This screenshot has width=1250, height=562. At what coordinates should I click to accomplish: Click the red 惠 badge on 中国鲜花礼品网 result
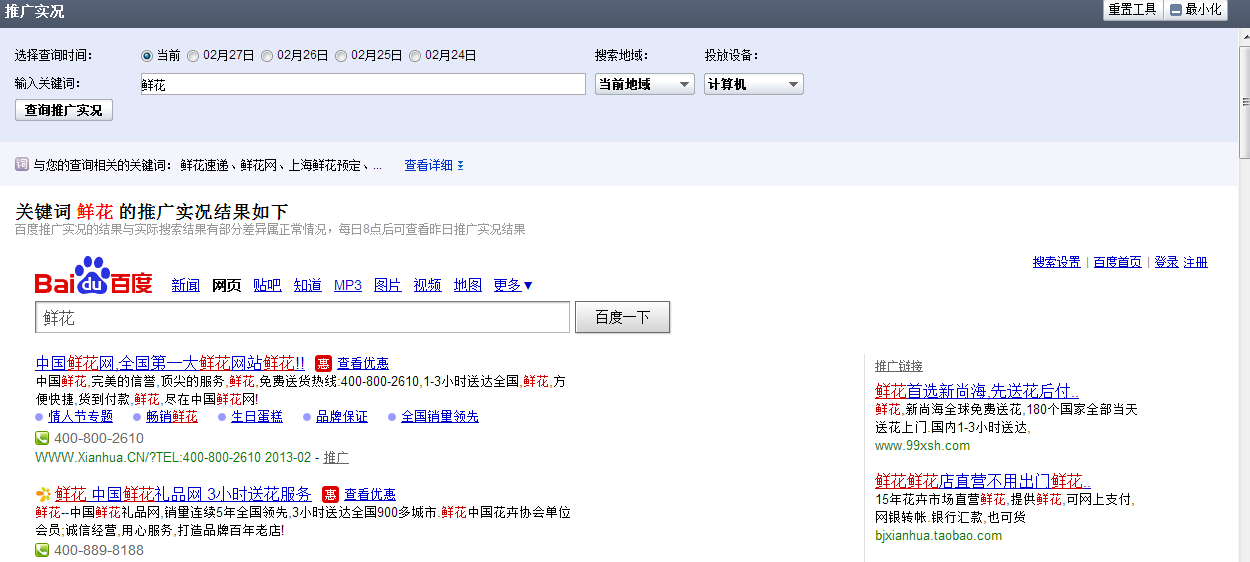tap(330, 494)
